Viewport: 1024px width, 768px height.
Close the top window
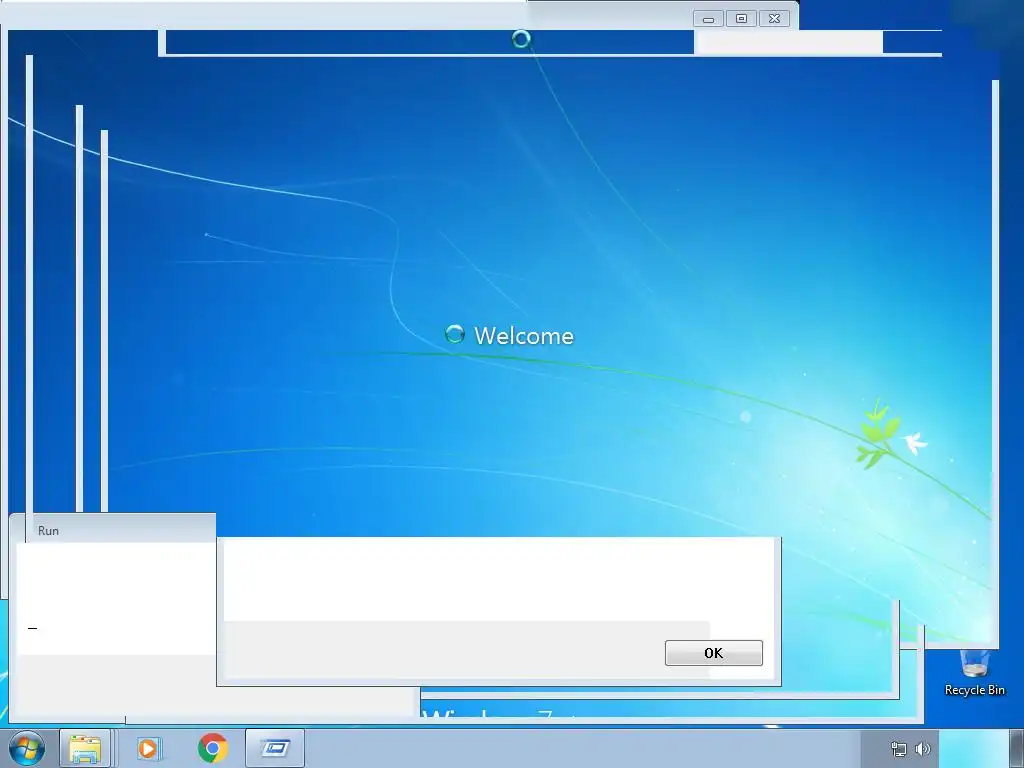(775, 19)
